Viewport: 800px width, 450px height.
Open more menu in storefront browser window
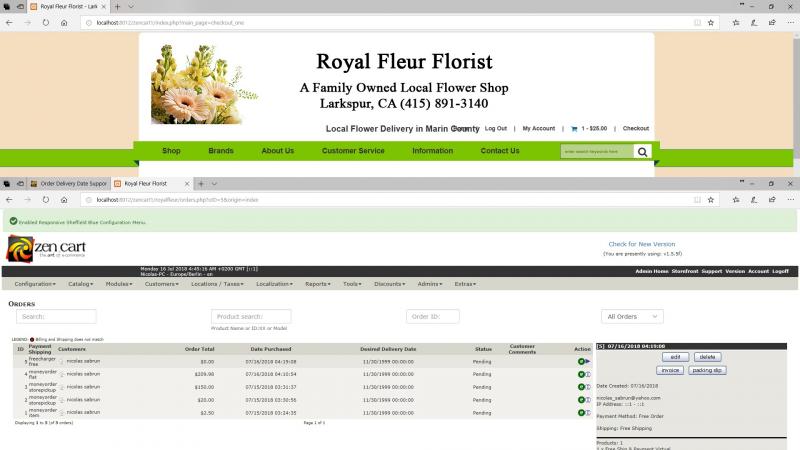(x=790, y=22)
